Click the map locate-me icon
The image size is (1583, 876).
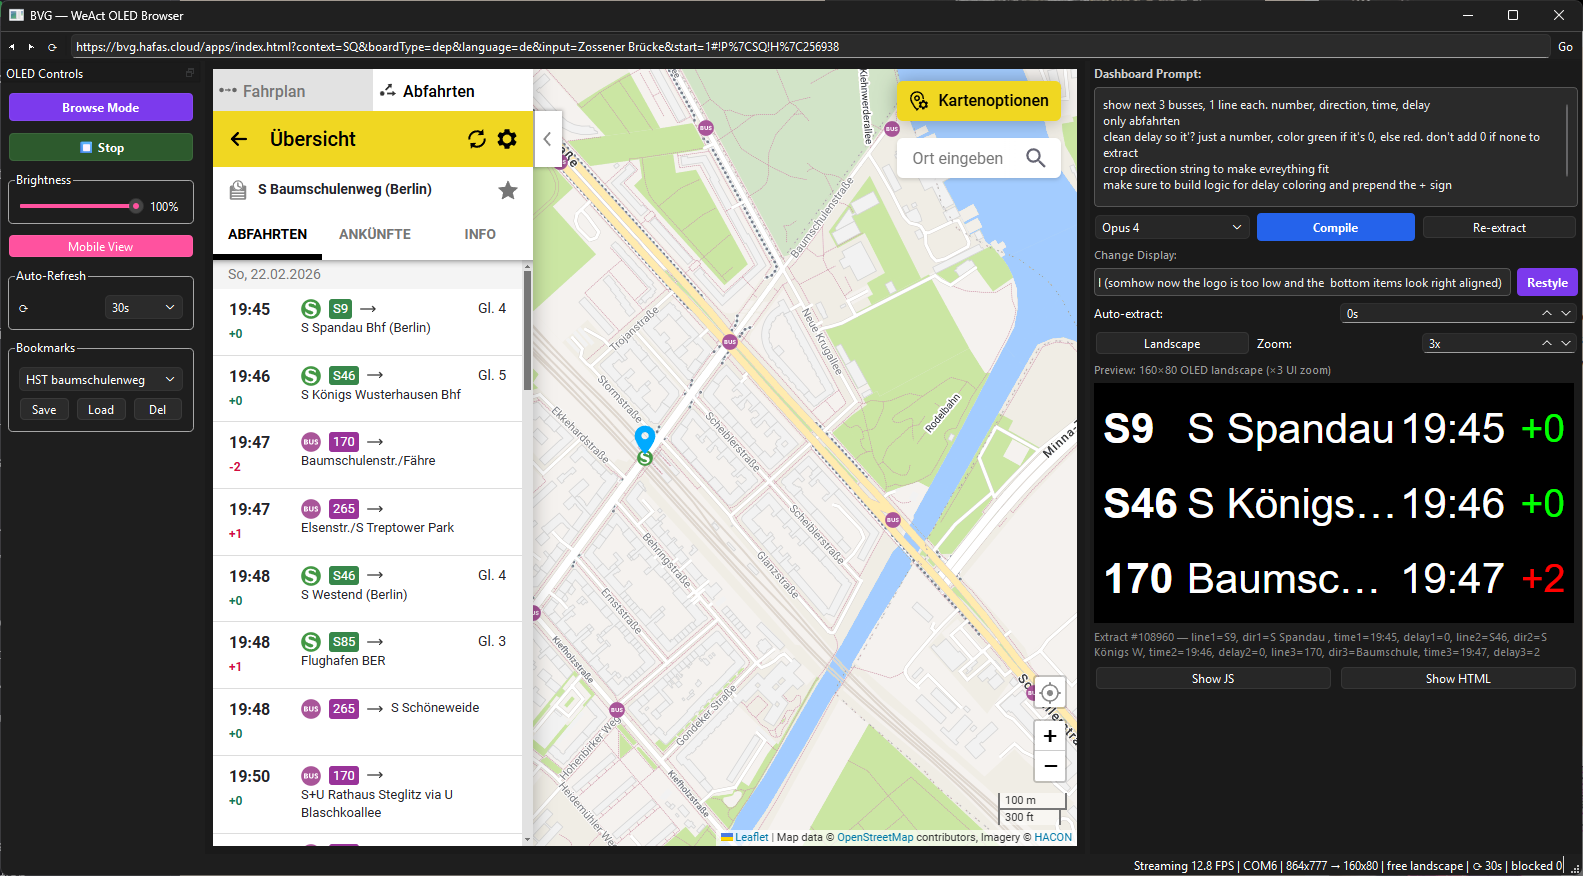(x=1049, y=693)
